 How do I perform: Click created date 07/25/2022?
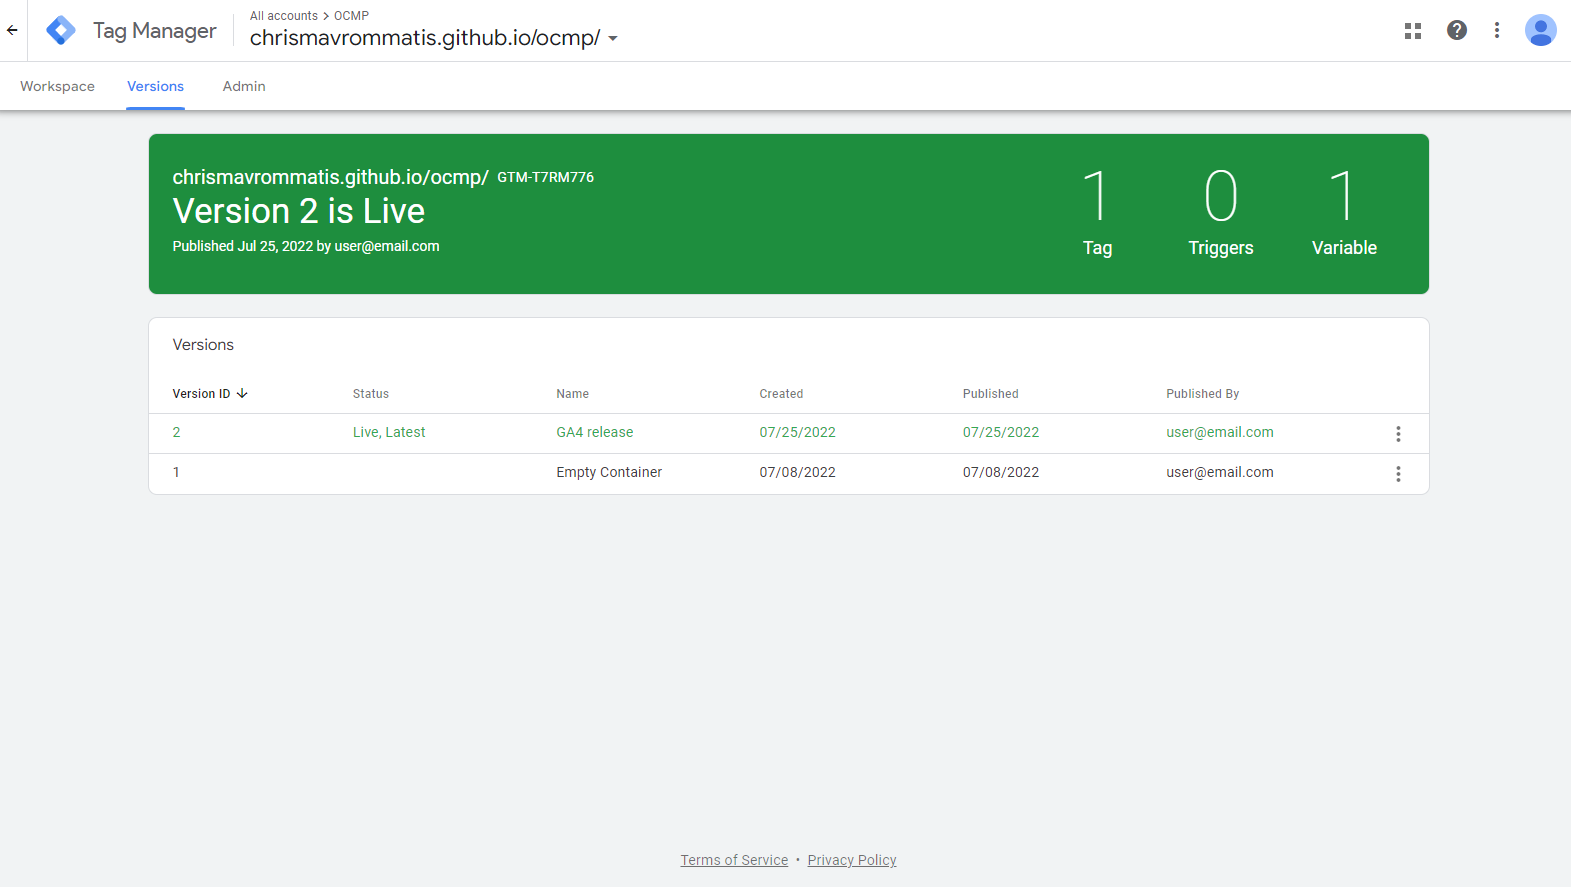[x=797, y=432]
